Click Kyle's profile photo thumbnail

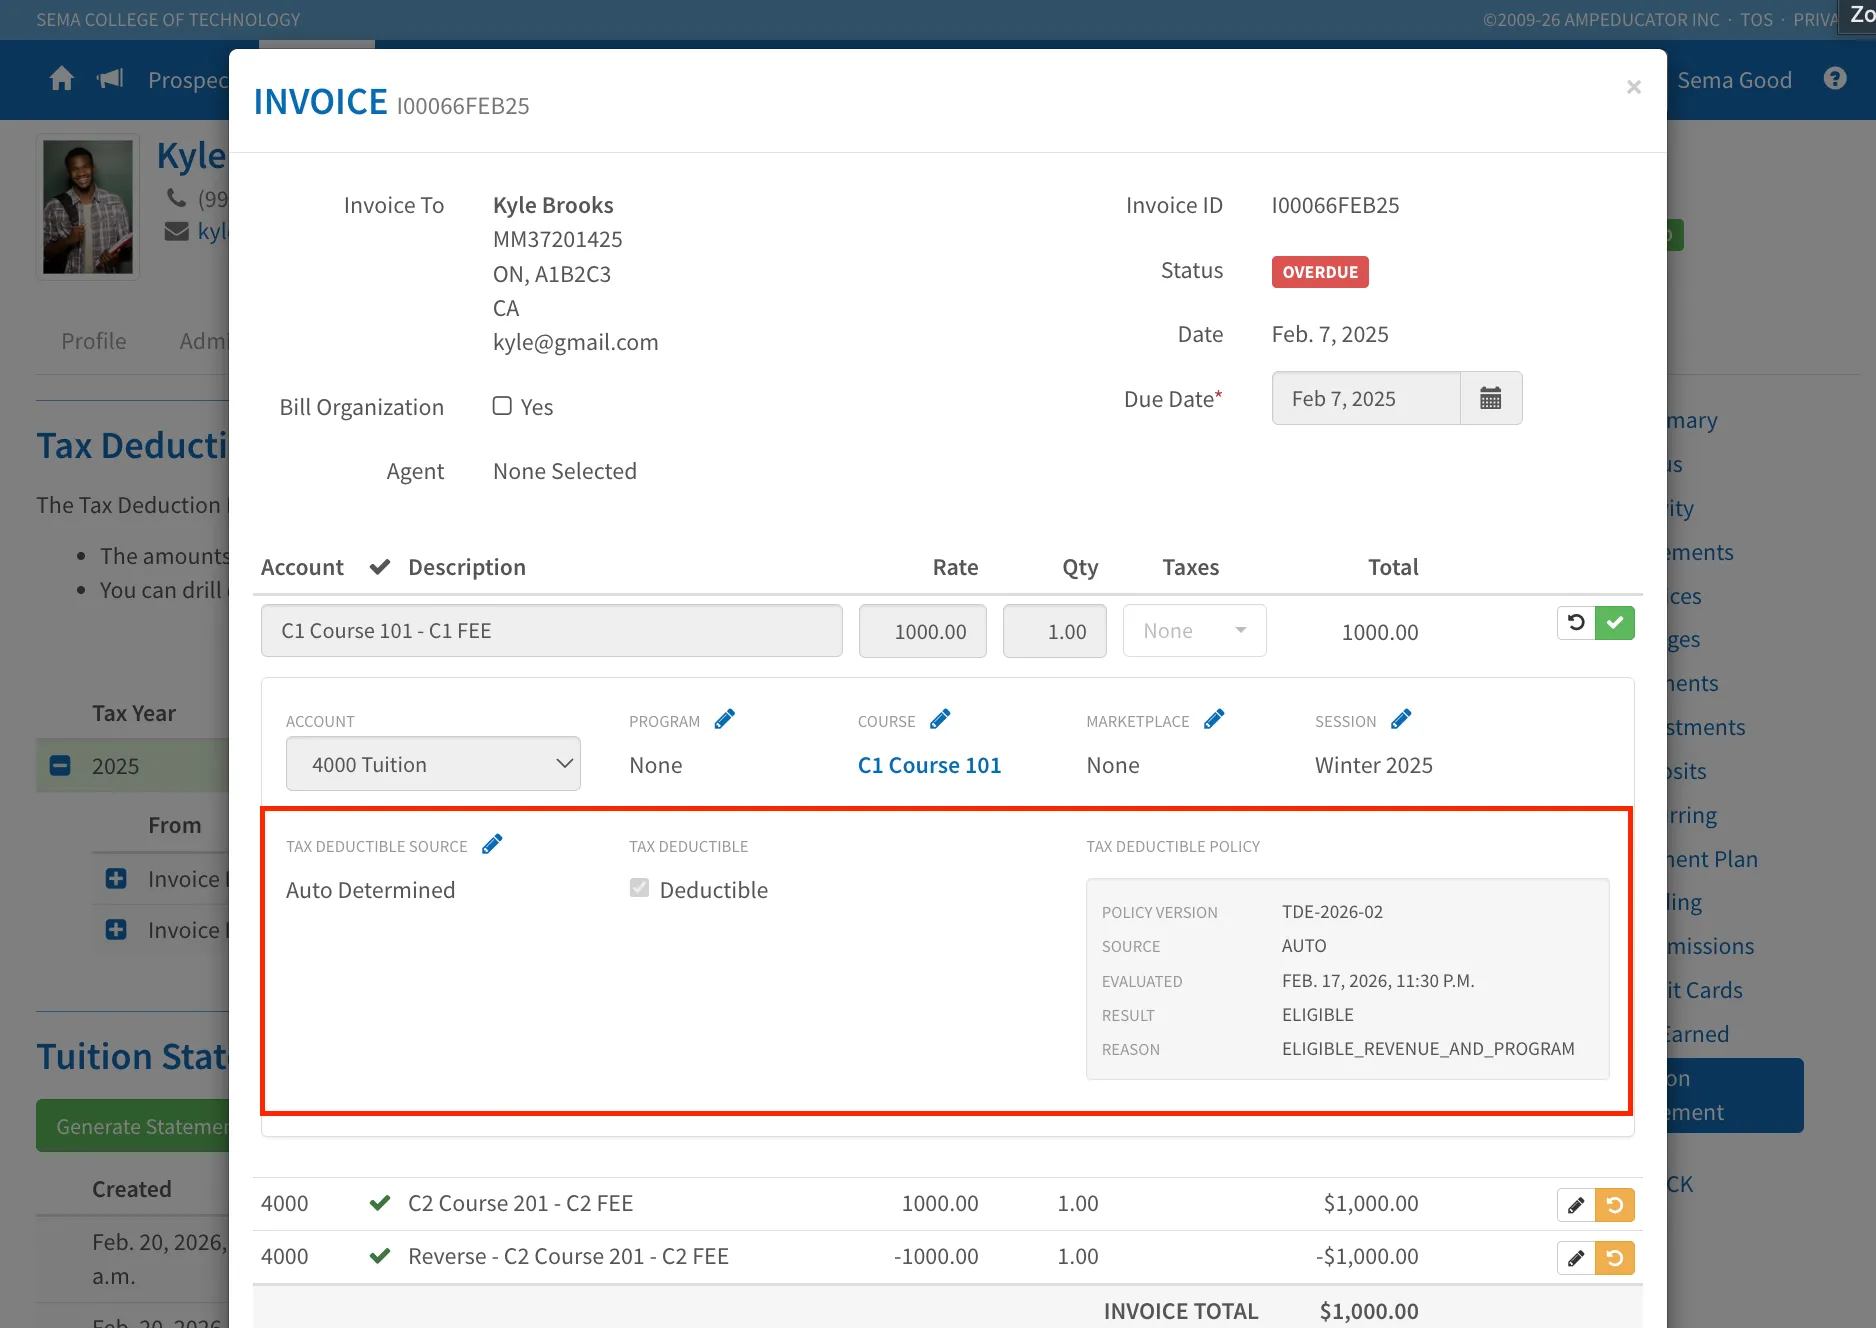(x=88, y=206)
